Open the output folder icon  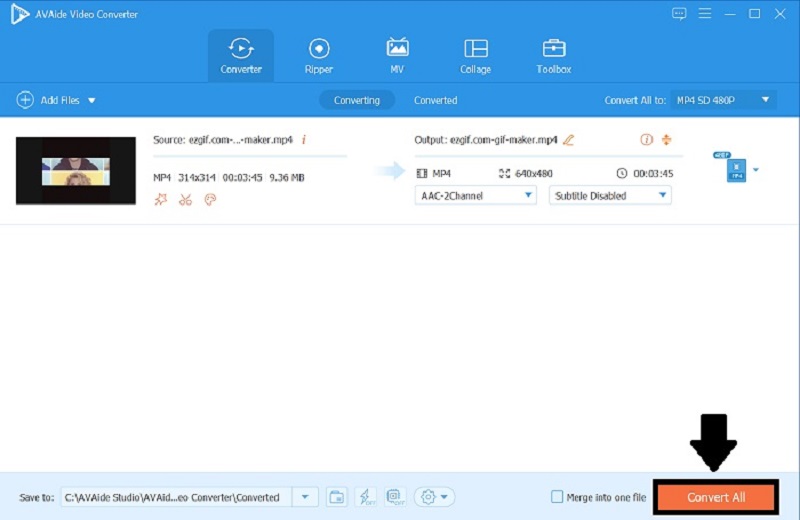337,497
